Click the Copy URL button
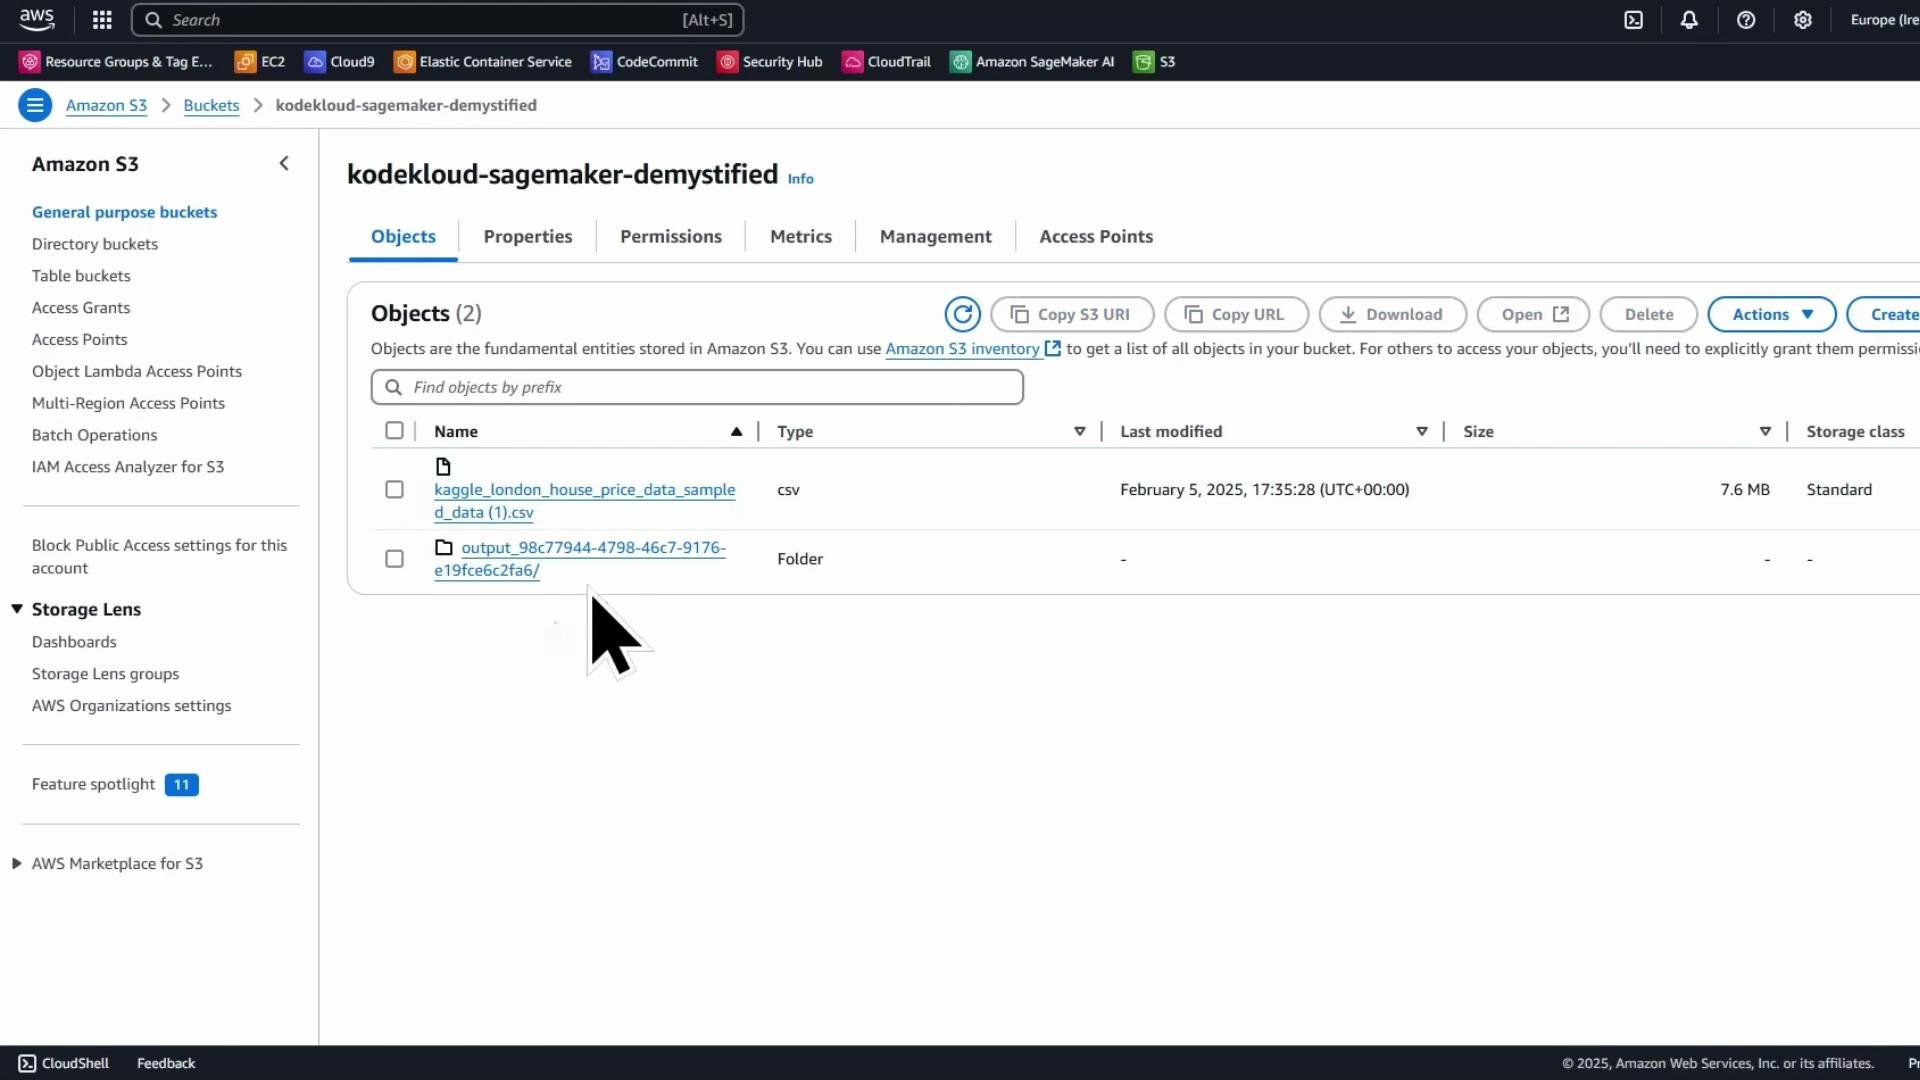The width and height of the screenshot is (1920, 1080). click(1237, 314)
